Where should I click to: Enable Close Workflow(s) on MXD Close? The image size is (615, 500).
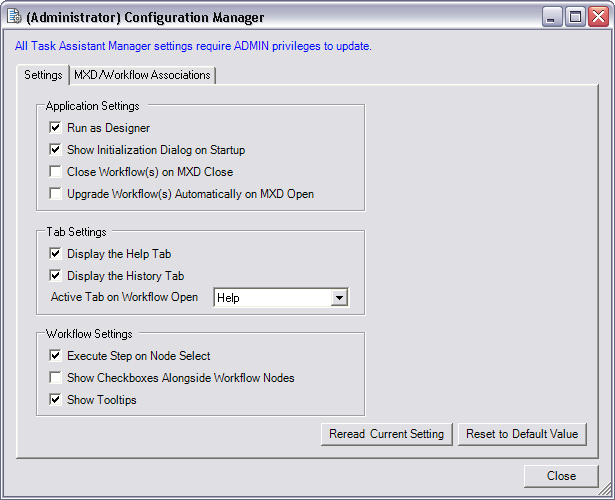(55, 172)
